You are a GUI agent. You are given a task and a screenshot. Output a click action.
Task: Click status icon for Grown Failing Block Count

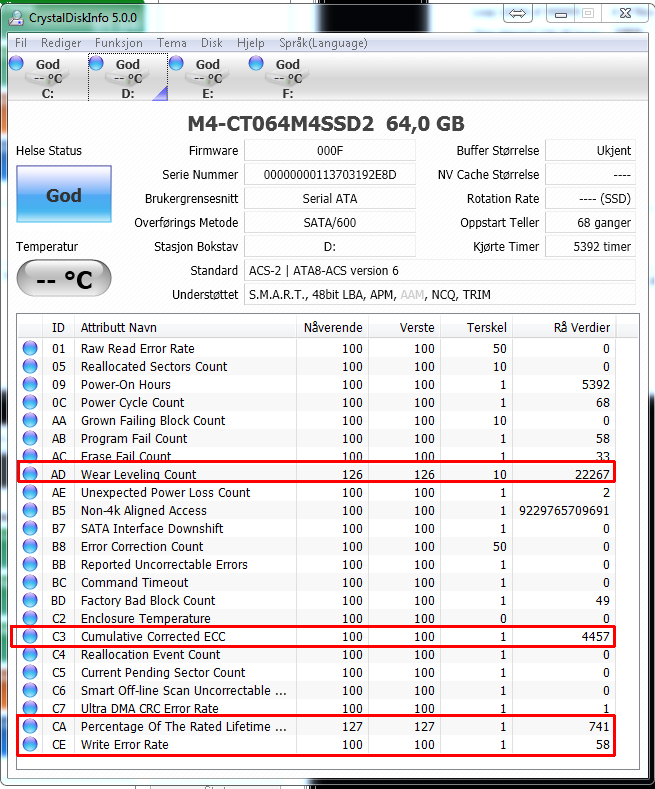(30, 420)
